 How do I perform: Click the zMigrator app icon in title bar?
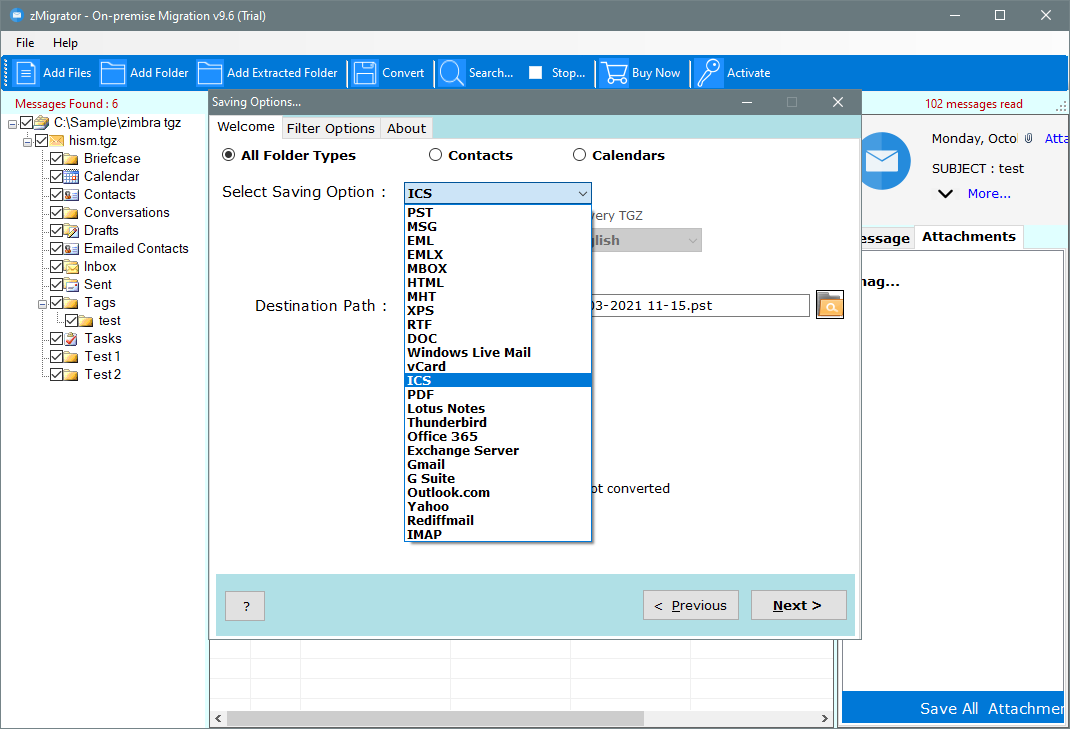coord(16,15)
